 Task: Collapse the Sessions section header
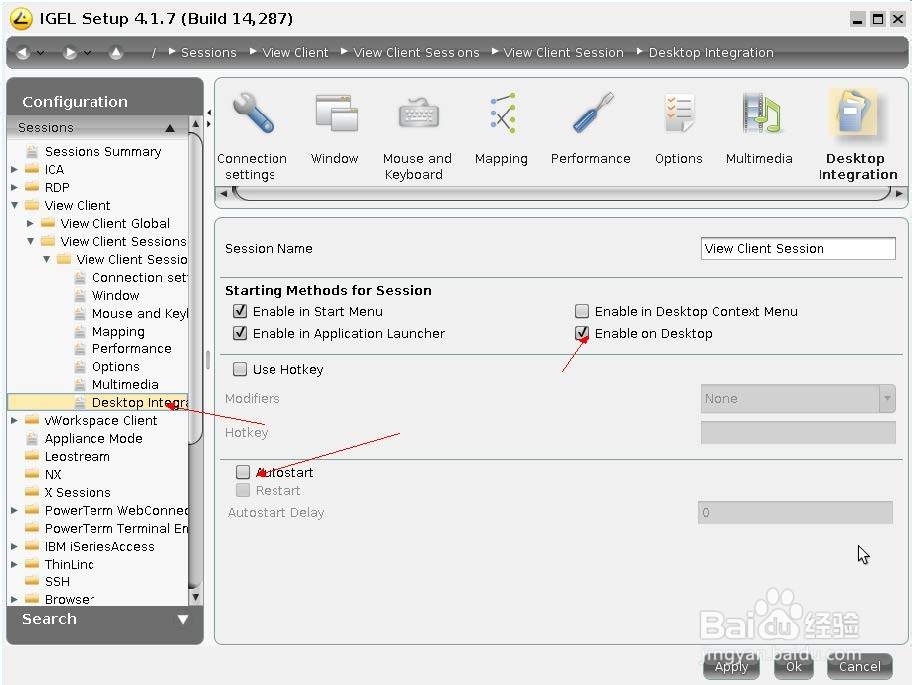pos(170,128)
